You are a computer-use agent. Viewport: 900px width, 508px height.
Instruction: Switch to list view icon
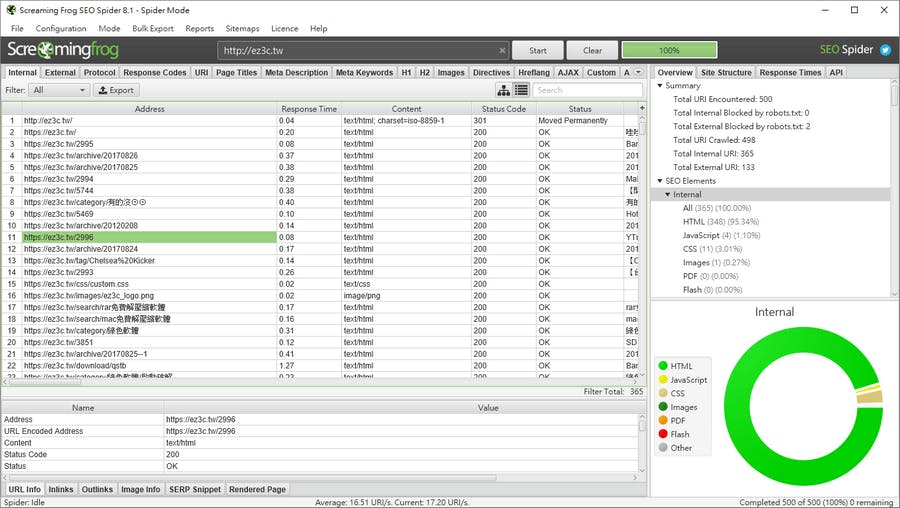pos(521,90)
